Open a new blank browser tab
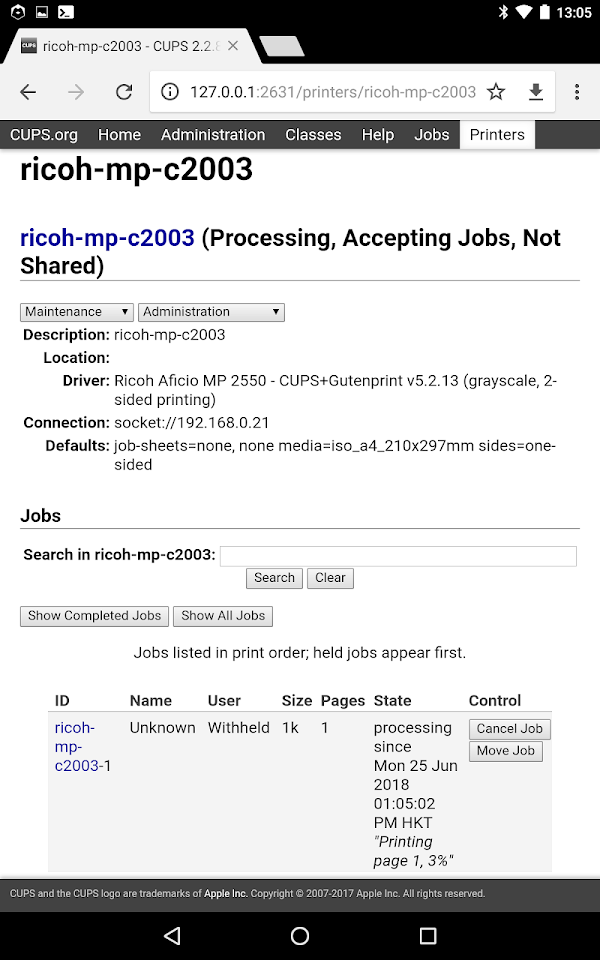 pyautogui.click(x=282, y=47)
